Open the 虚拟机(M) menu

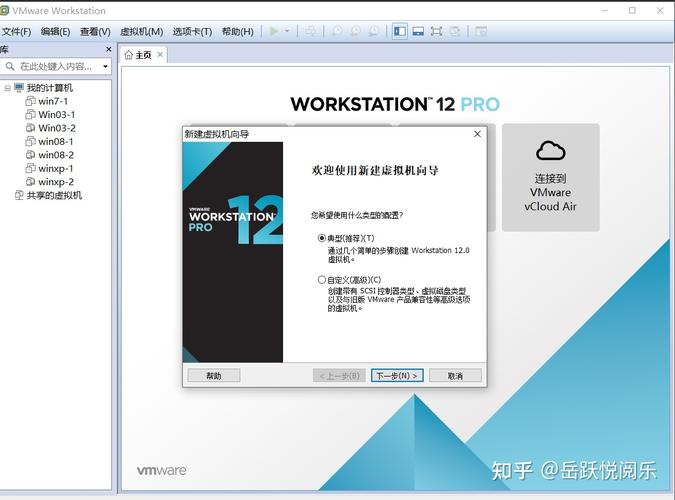coord(142,31)
